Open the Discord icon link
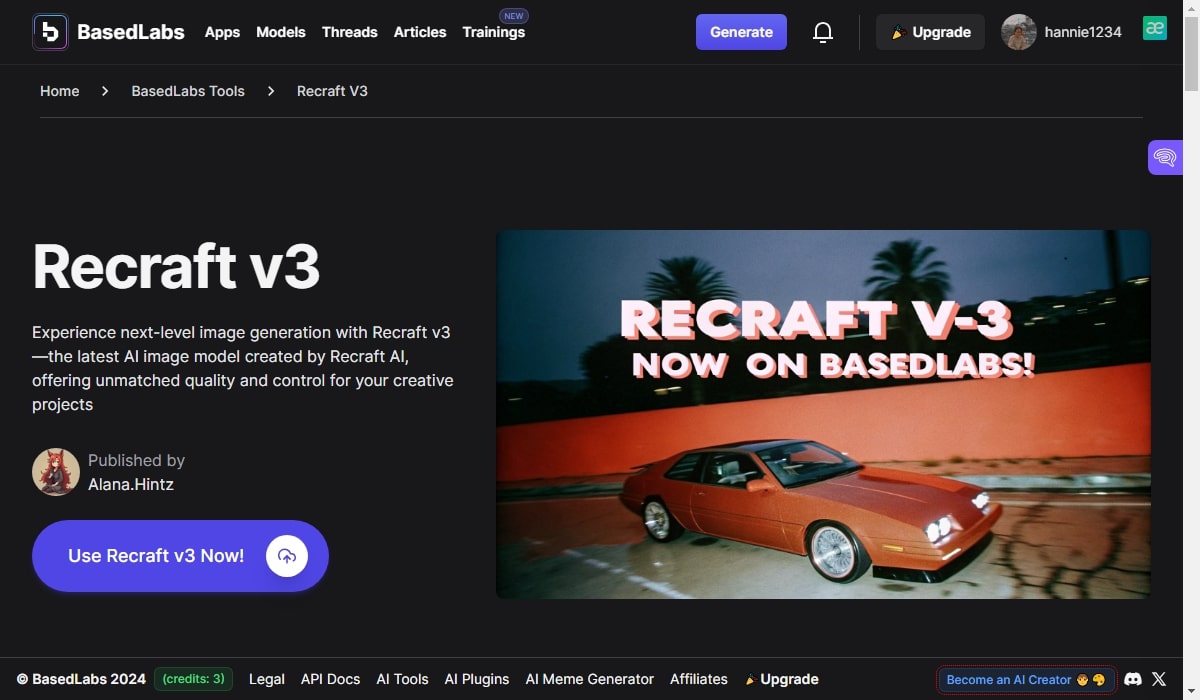The width and height of the screenshot is (1200, 700). pyautogui.click(x=1133, y=679)
